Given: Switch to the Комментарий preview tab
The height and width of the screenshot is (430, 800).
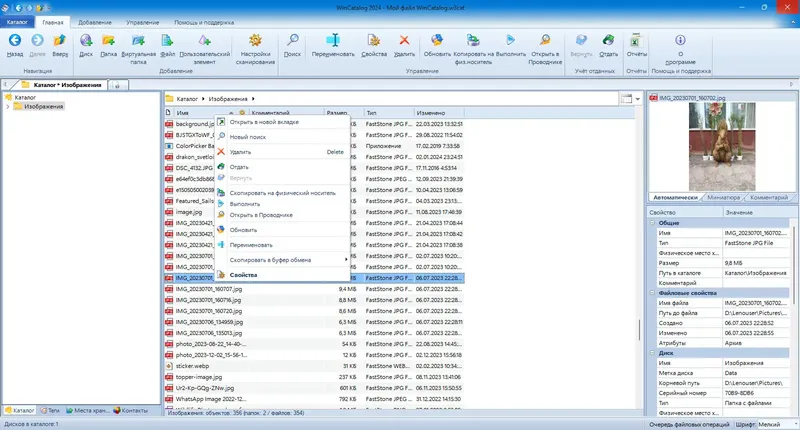Looking at the screenshot, I should click(769, 197).
